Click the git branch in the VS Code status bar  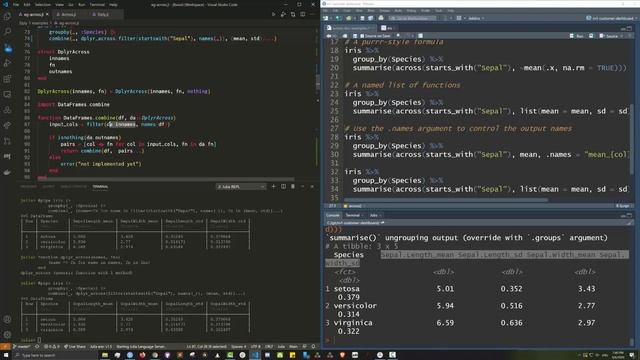(x=22, y=347)
